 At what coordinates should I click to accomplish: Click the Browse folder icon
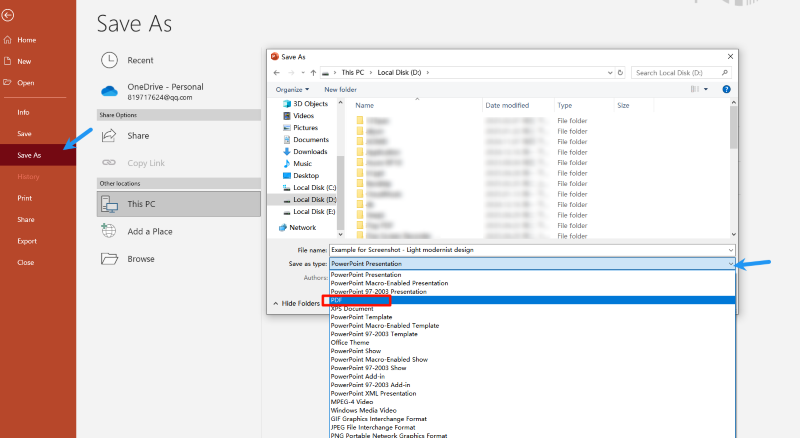click(x=109, y=259)
